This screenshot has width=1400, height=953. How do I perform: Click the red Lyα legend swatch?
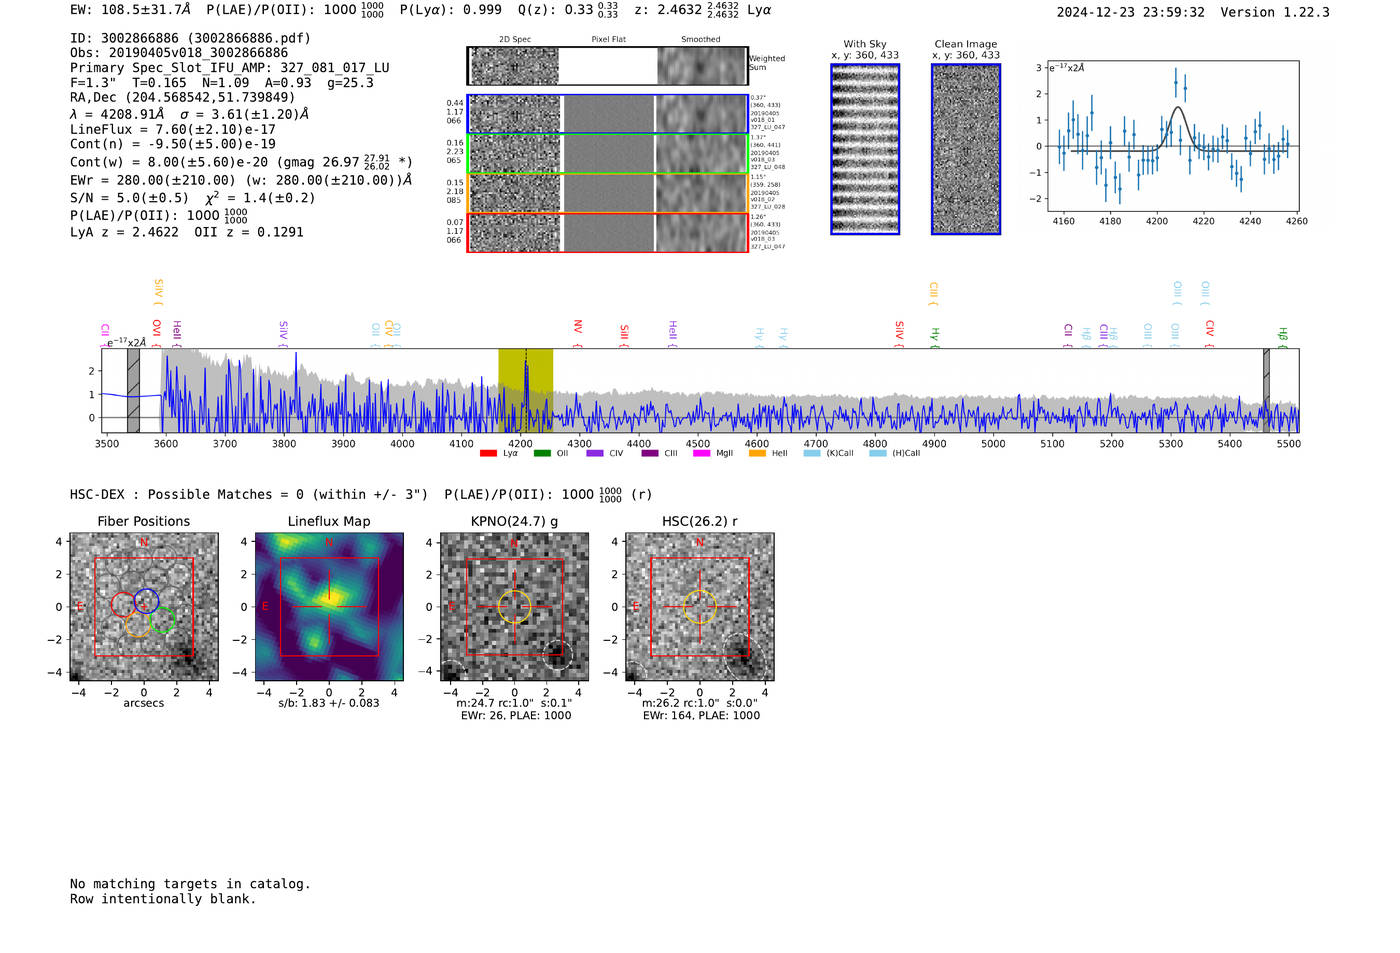[488, 454]
